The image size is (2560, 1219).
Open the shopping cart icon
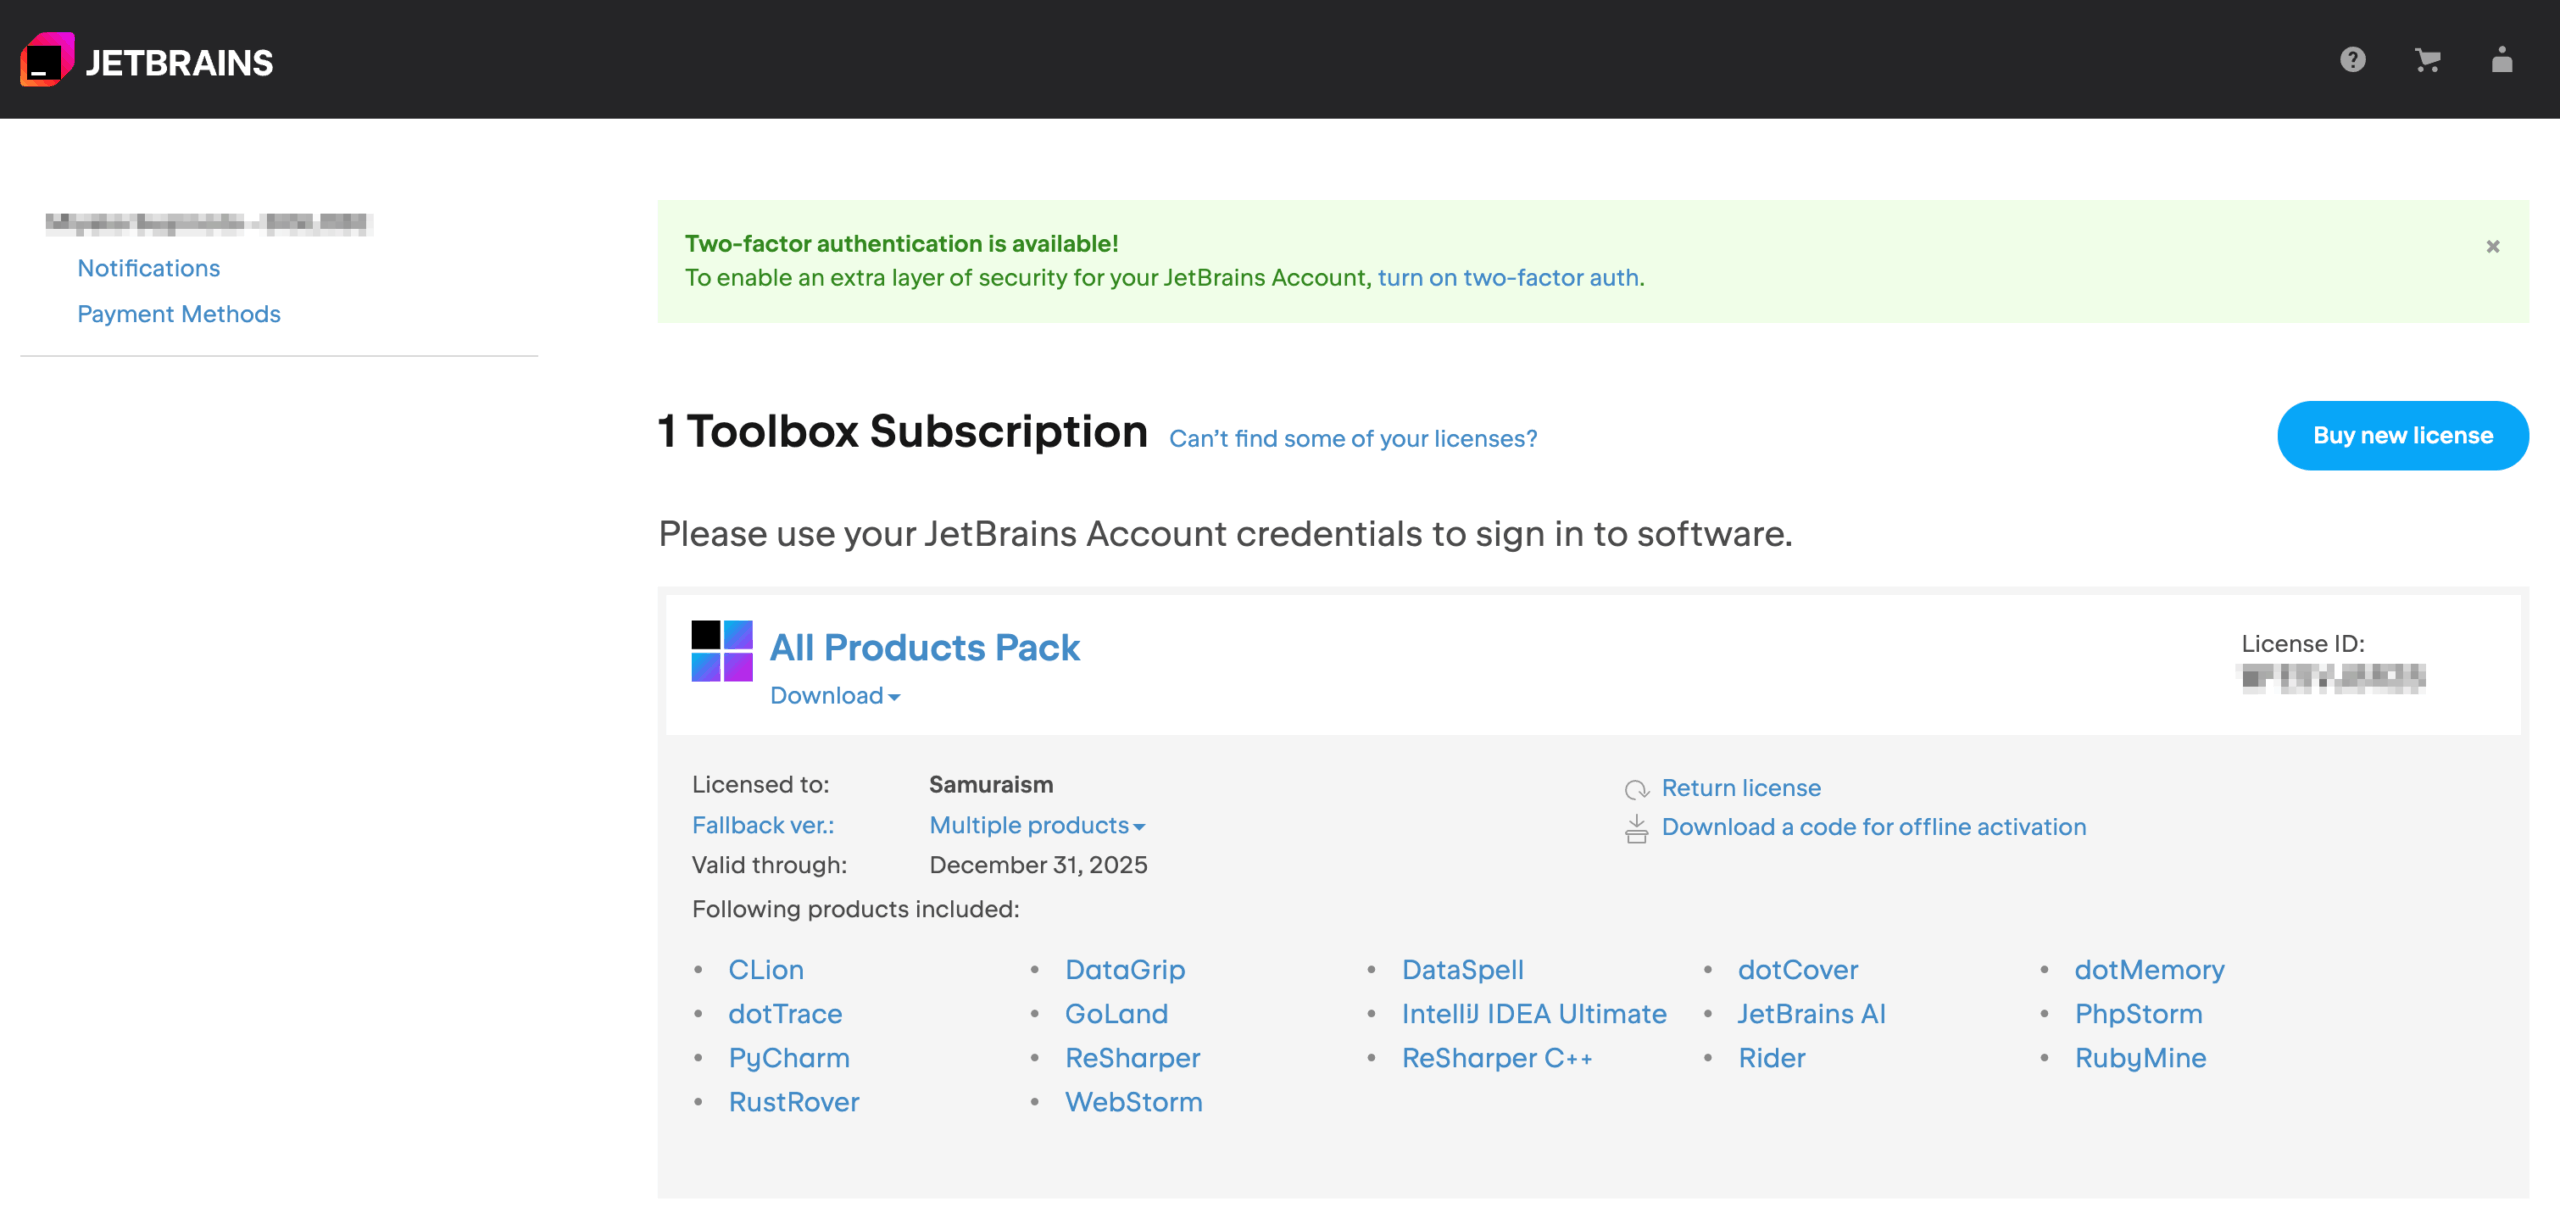tap(2427, 60)
